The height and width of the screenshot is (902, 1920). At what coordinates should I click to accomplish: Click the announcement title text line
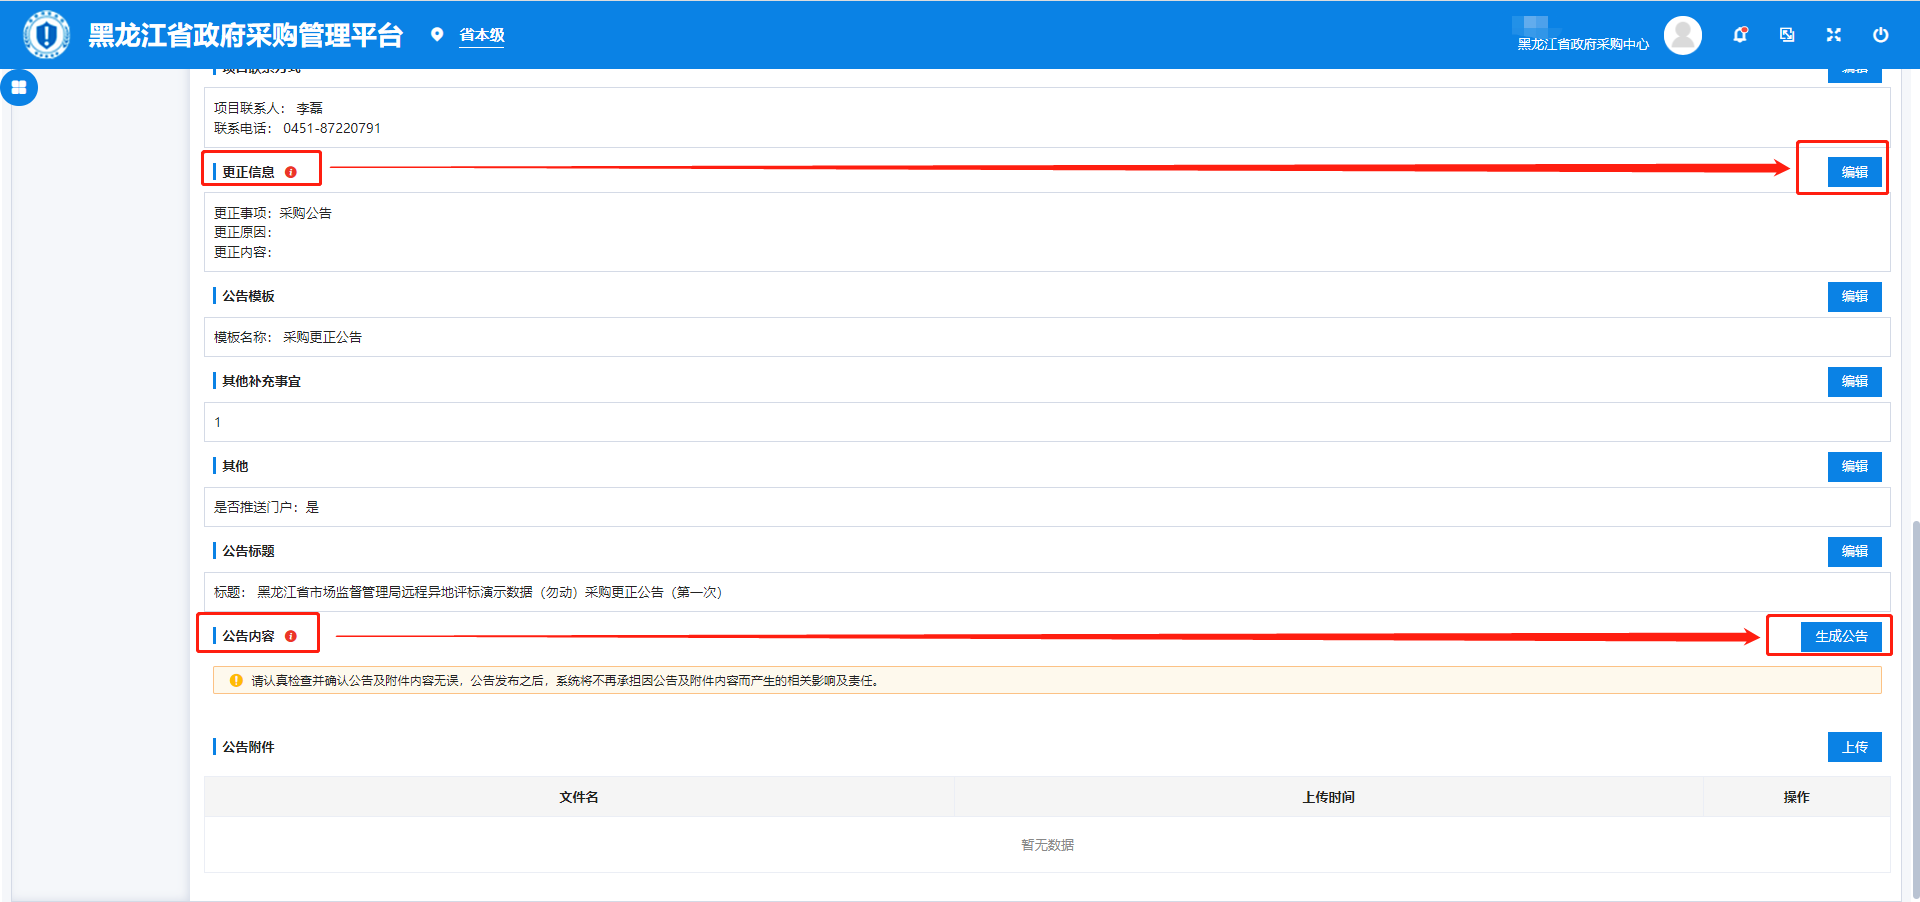468,592
